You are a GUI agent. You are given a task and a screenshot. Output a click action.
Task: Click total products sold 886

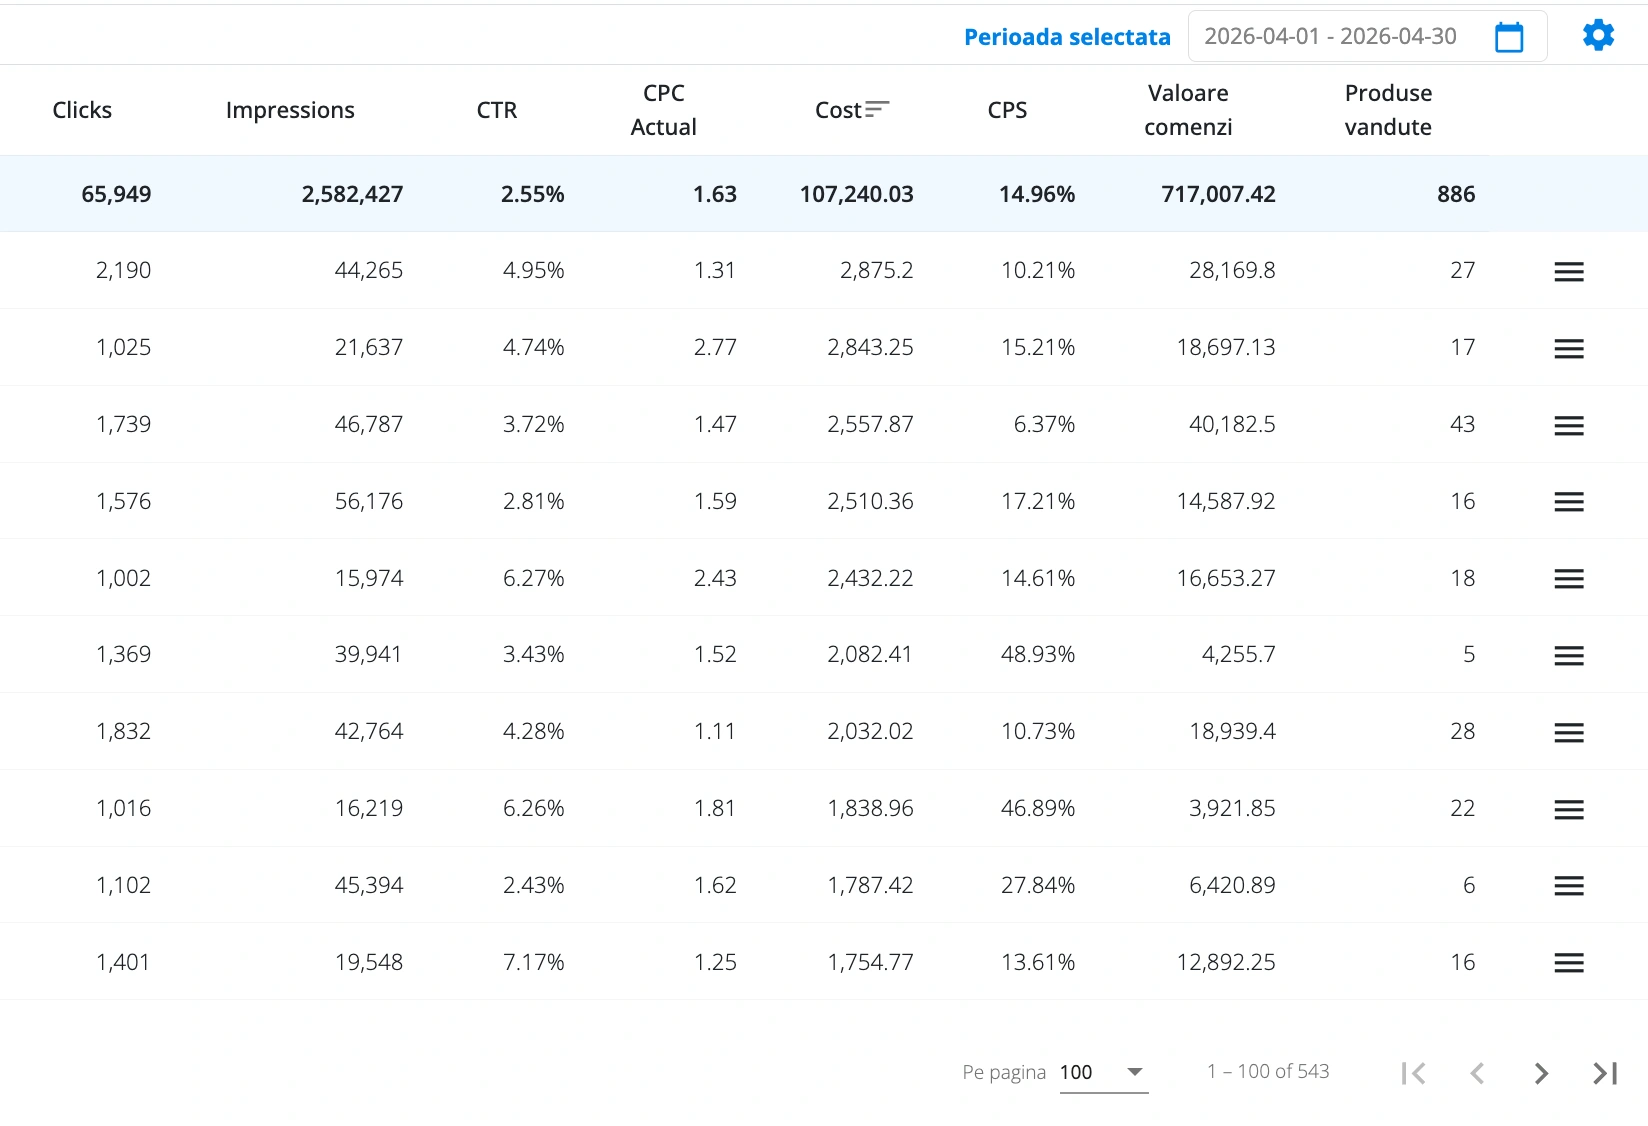[x=1456, y=194]
